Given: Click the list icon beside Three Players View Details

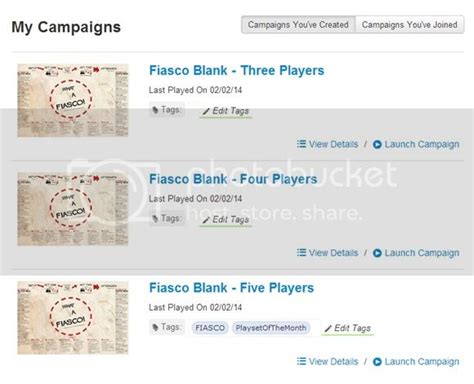Looking at the screenshot, I should [301, 144].
